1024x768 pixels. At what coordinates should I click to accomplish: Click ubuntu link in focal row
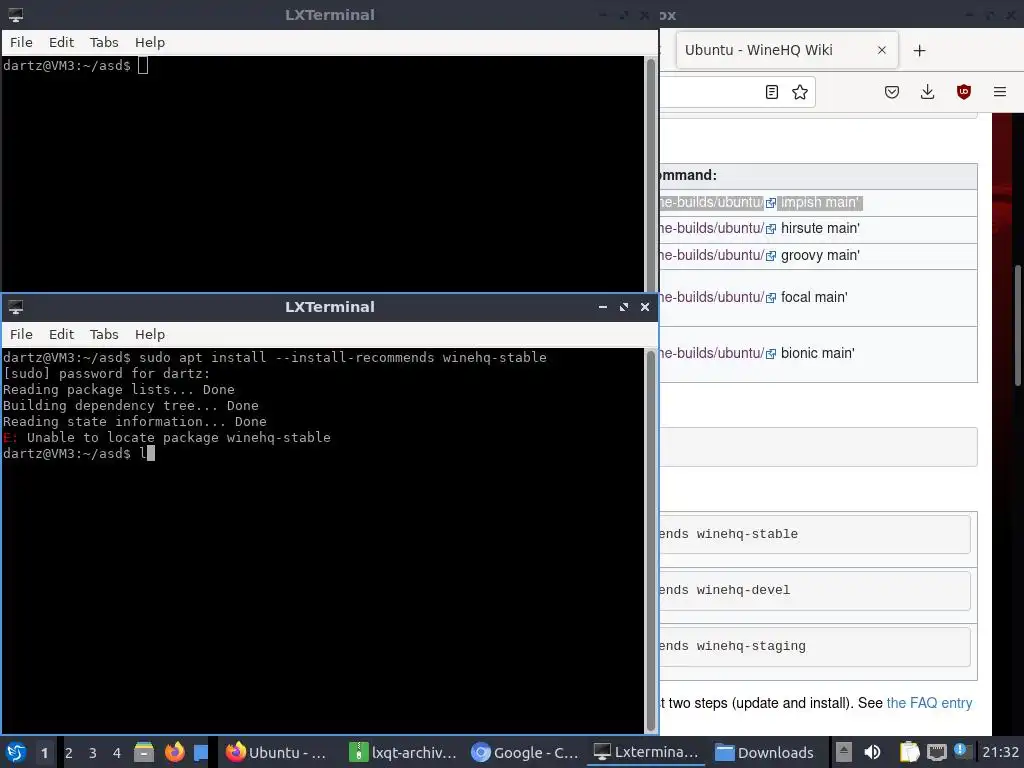[712, 297]
